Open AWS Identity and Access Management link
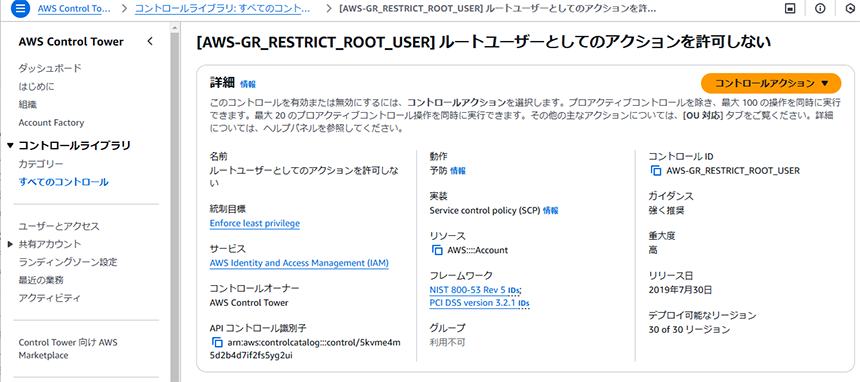This screenshot has width=860, height=382. tap(299, 263)
